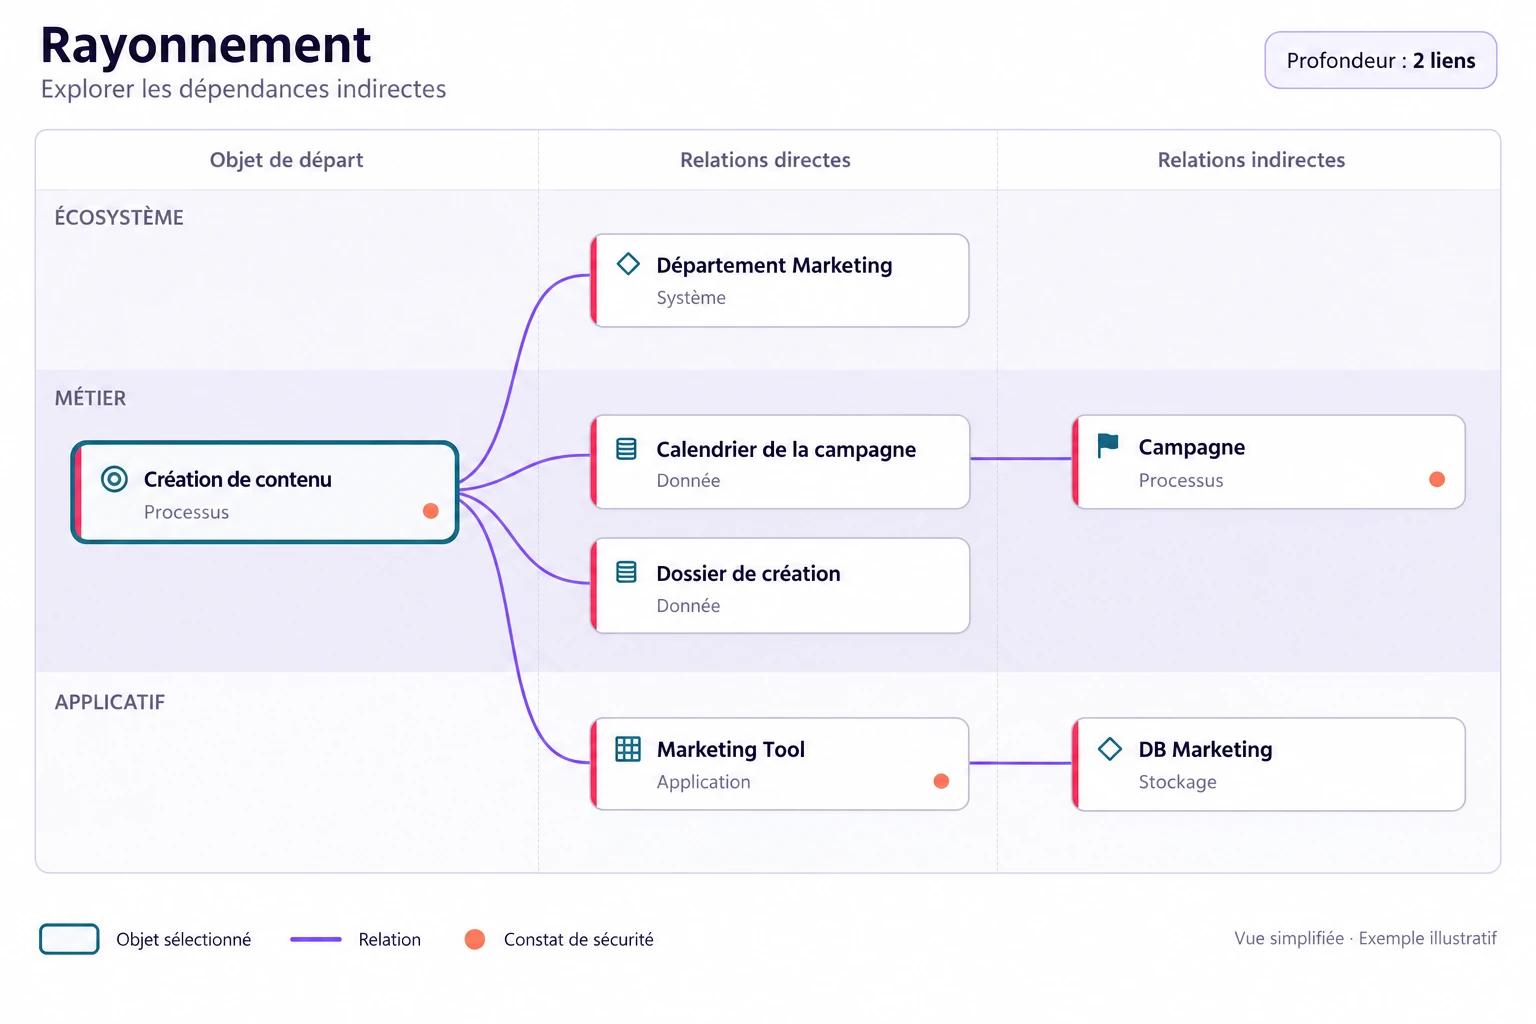Image resolution: width=1536 pixels, height=1024 pixels.
Task: Click the flag icon on Campagne
Action: coord(1108,446)
